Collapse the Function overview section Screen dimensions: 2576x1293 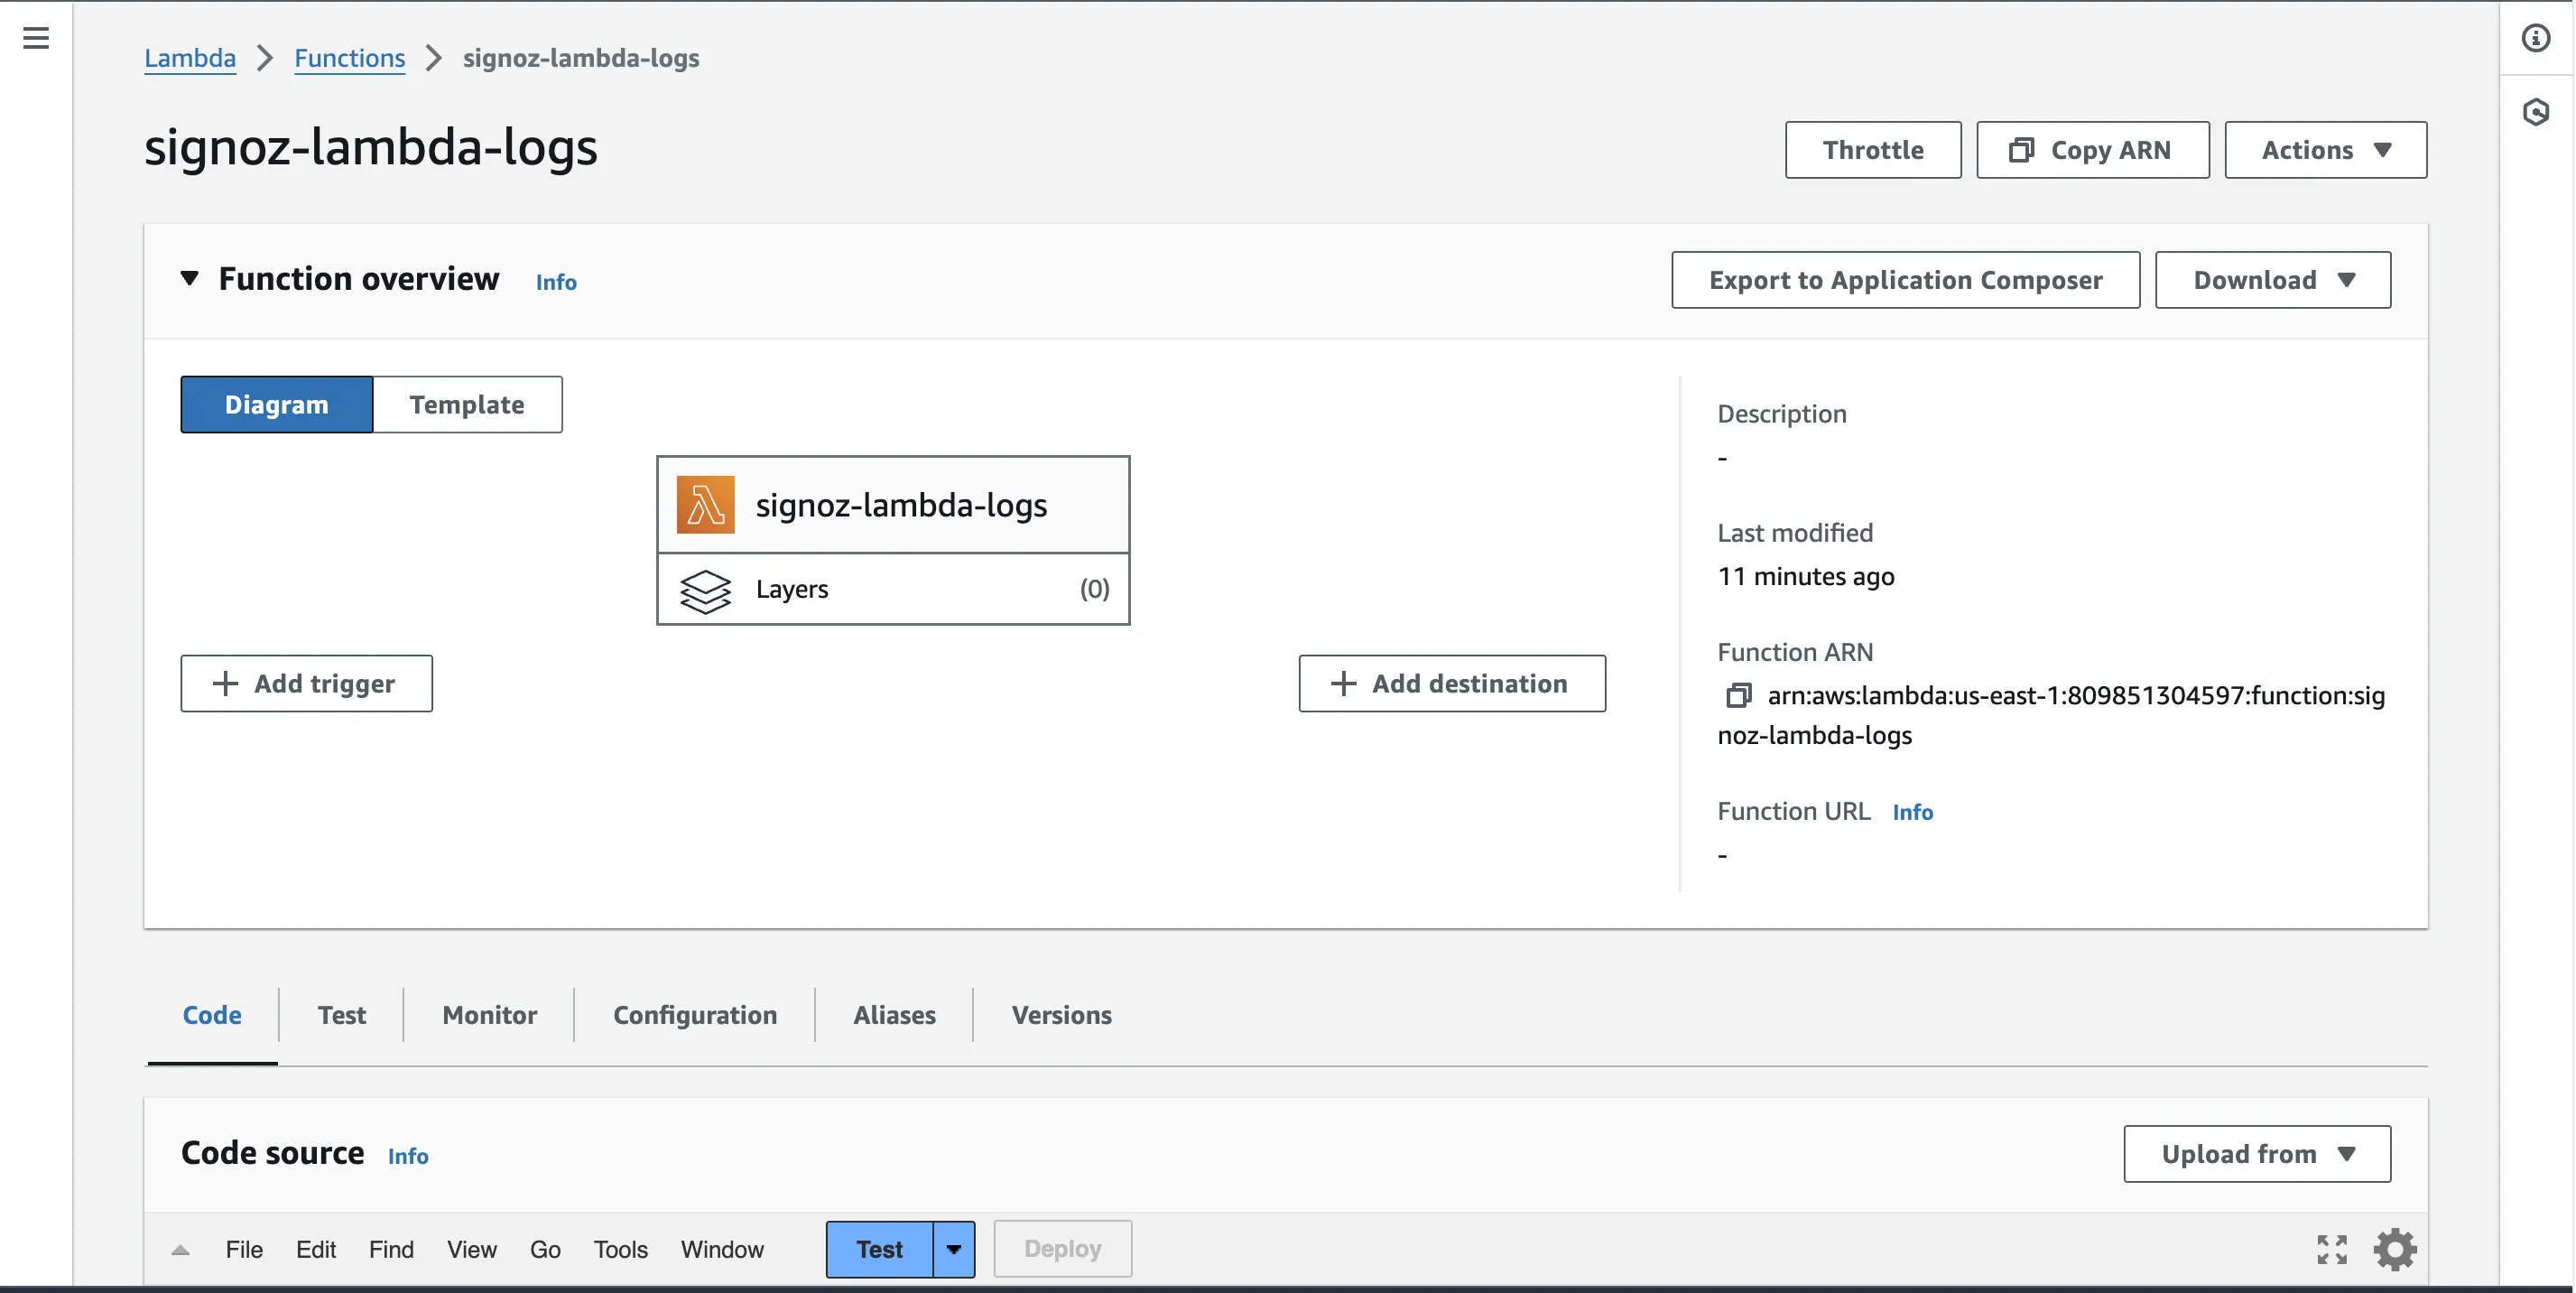(x=189, y=278)
